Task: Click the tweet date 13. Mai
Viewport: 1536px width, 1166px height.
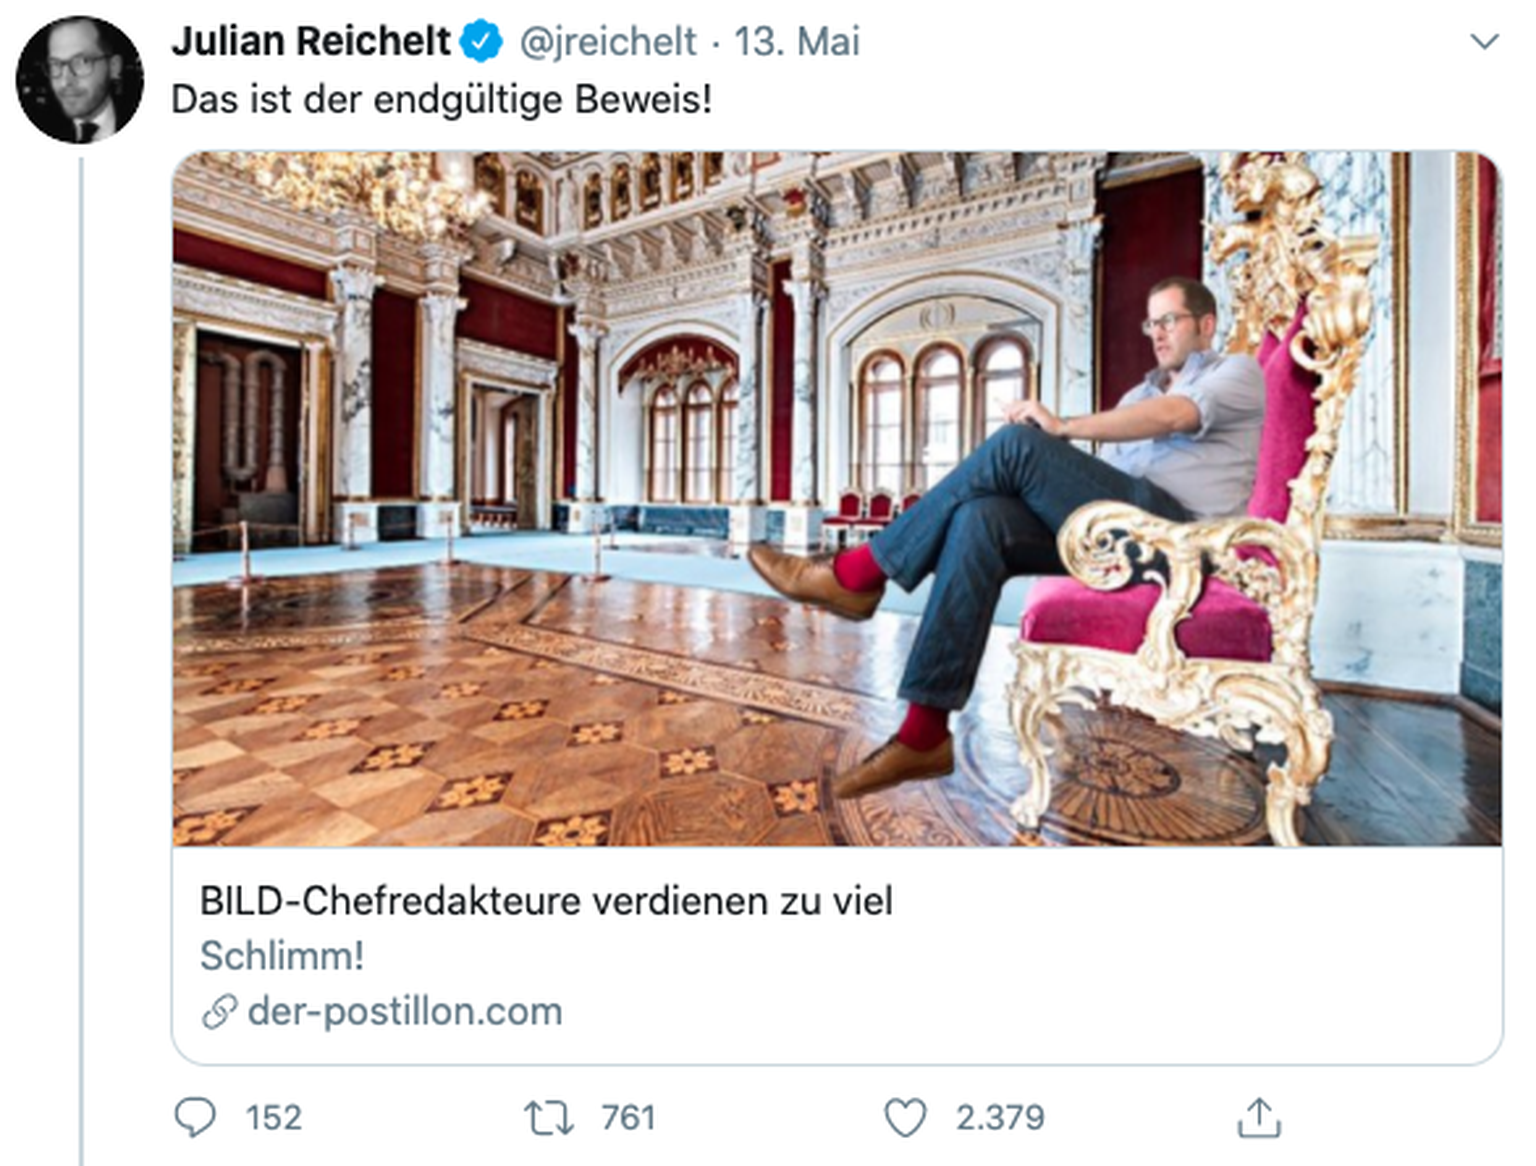Action: [797, 42]
